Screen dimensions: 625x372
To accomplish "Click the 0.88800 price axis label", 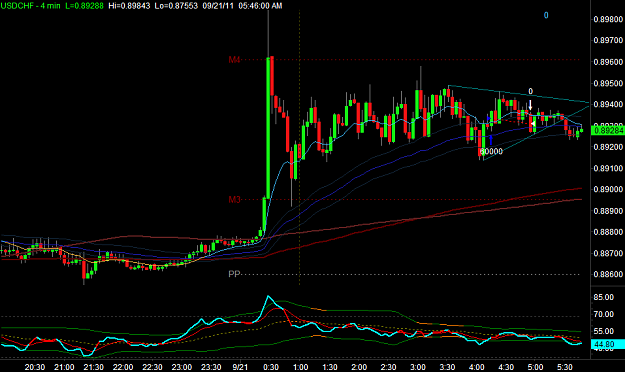I will 608,232.
